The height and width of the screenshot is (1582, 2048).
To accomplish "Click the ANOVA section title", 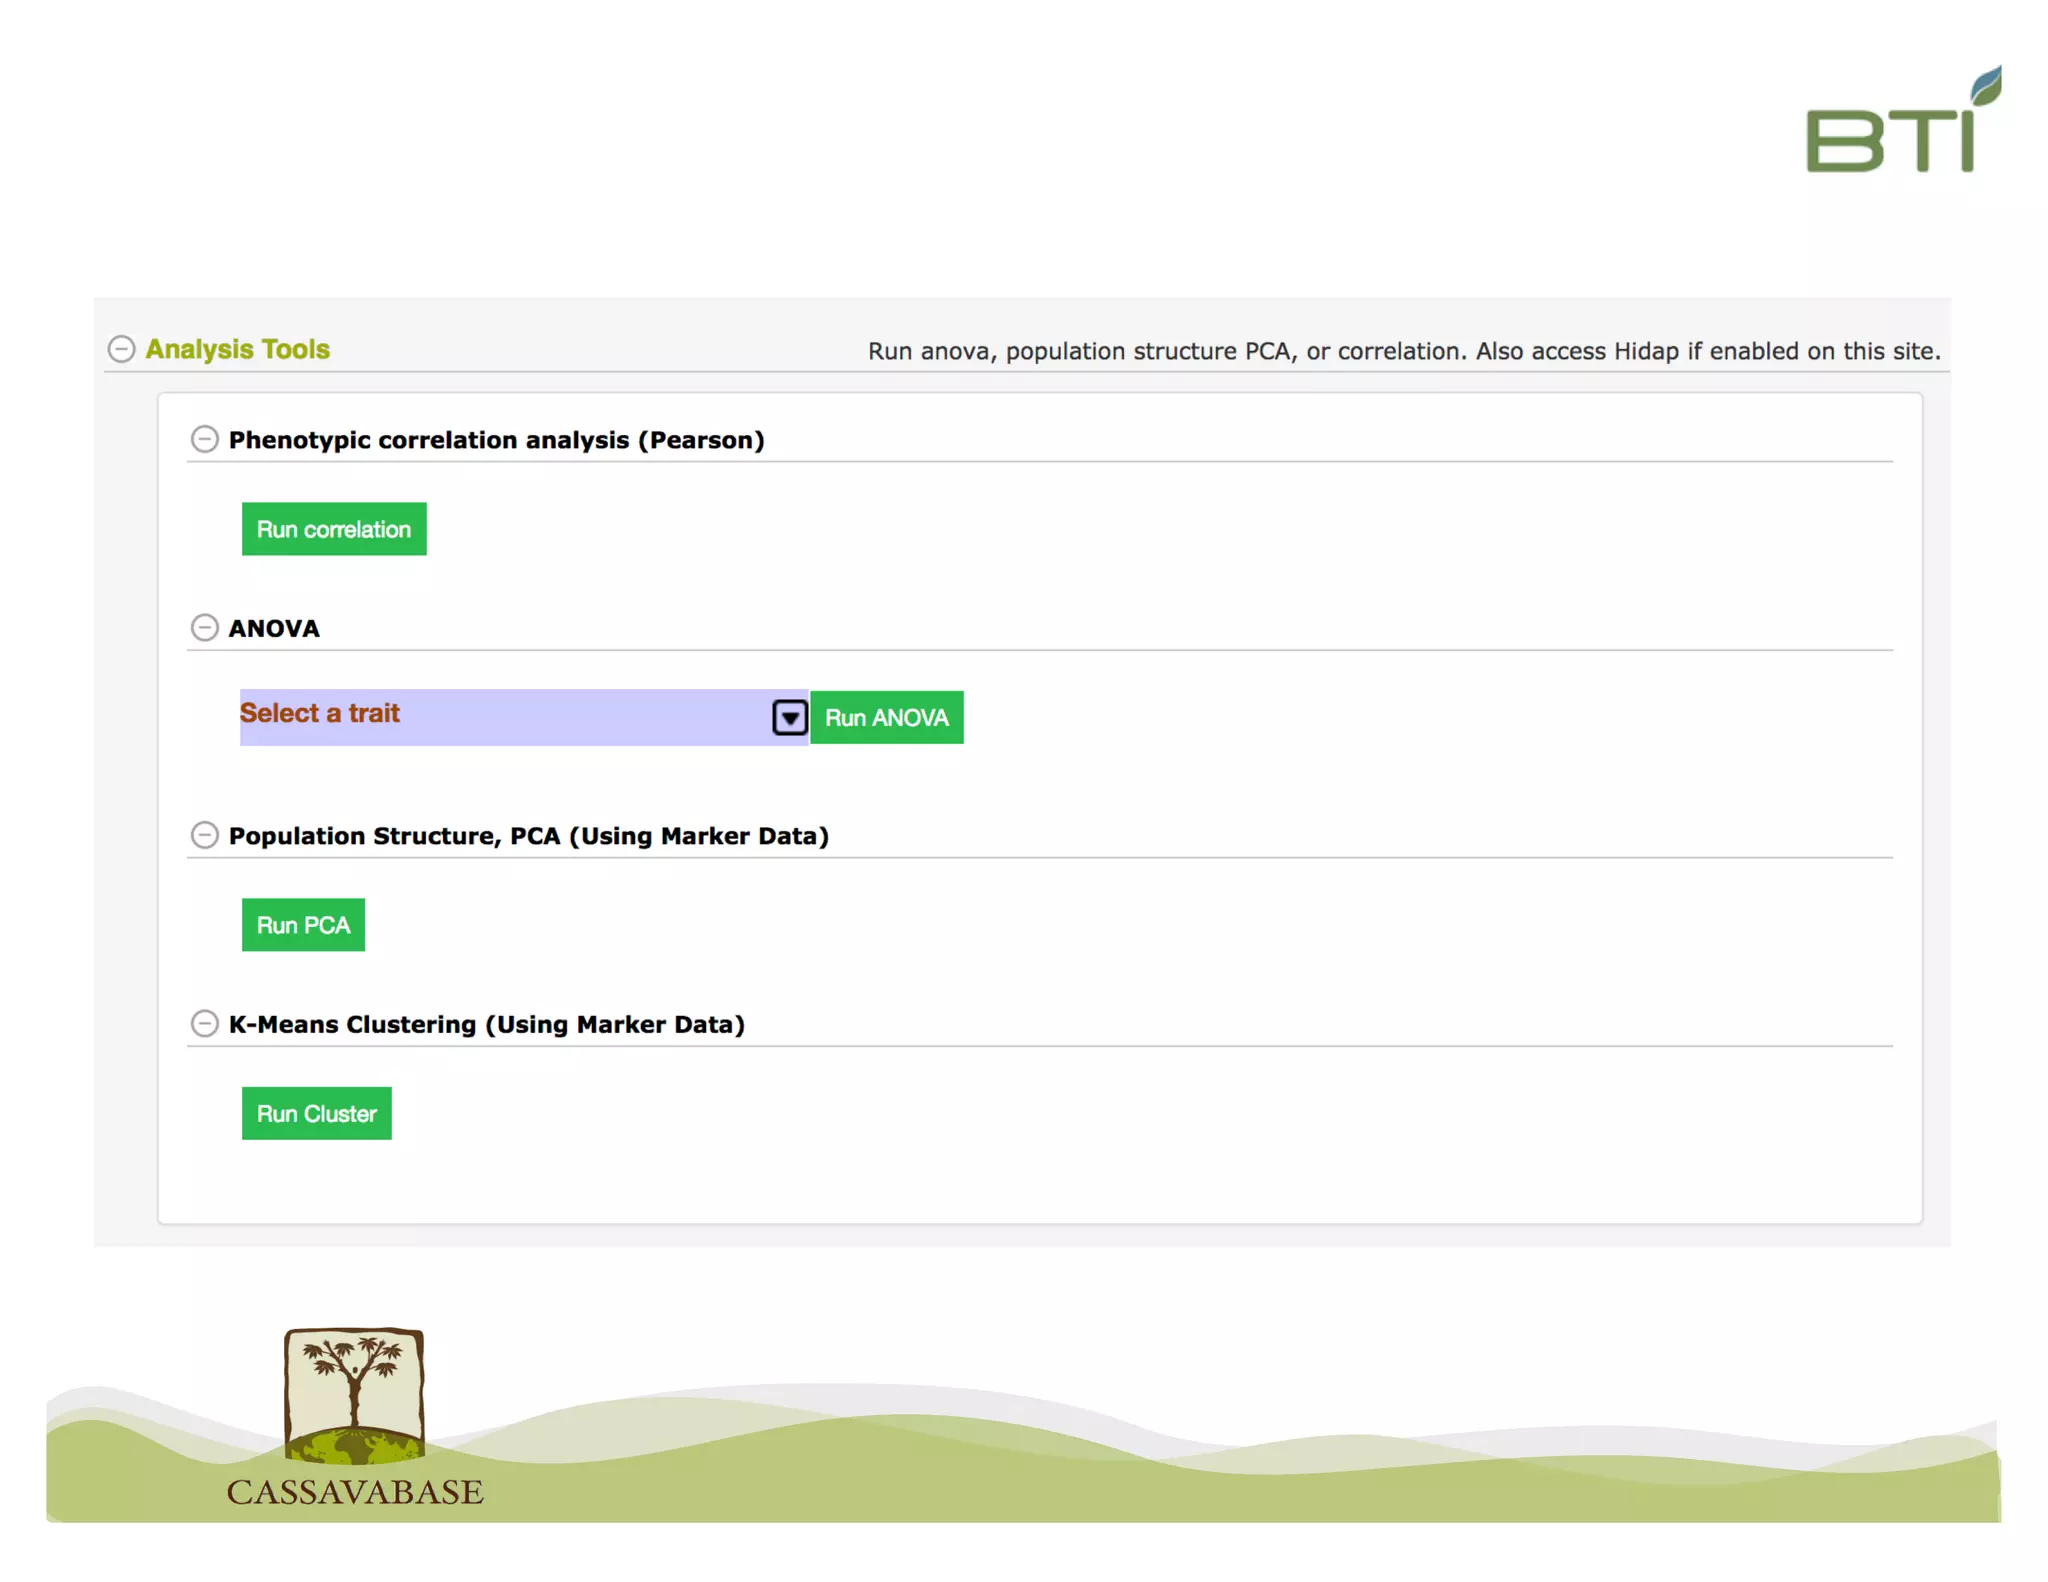I will tap(274, 629).
